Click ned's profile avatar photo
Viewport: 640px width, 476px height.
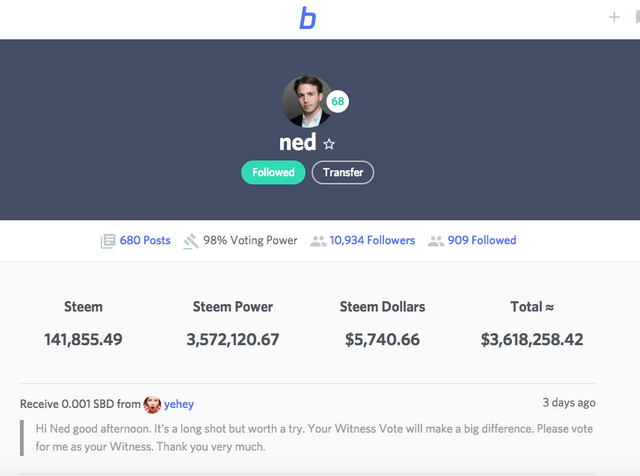tap(308, 101)
